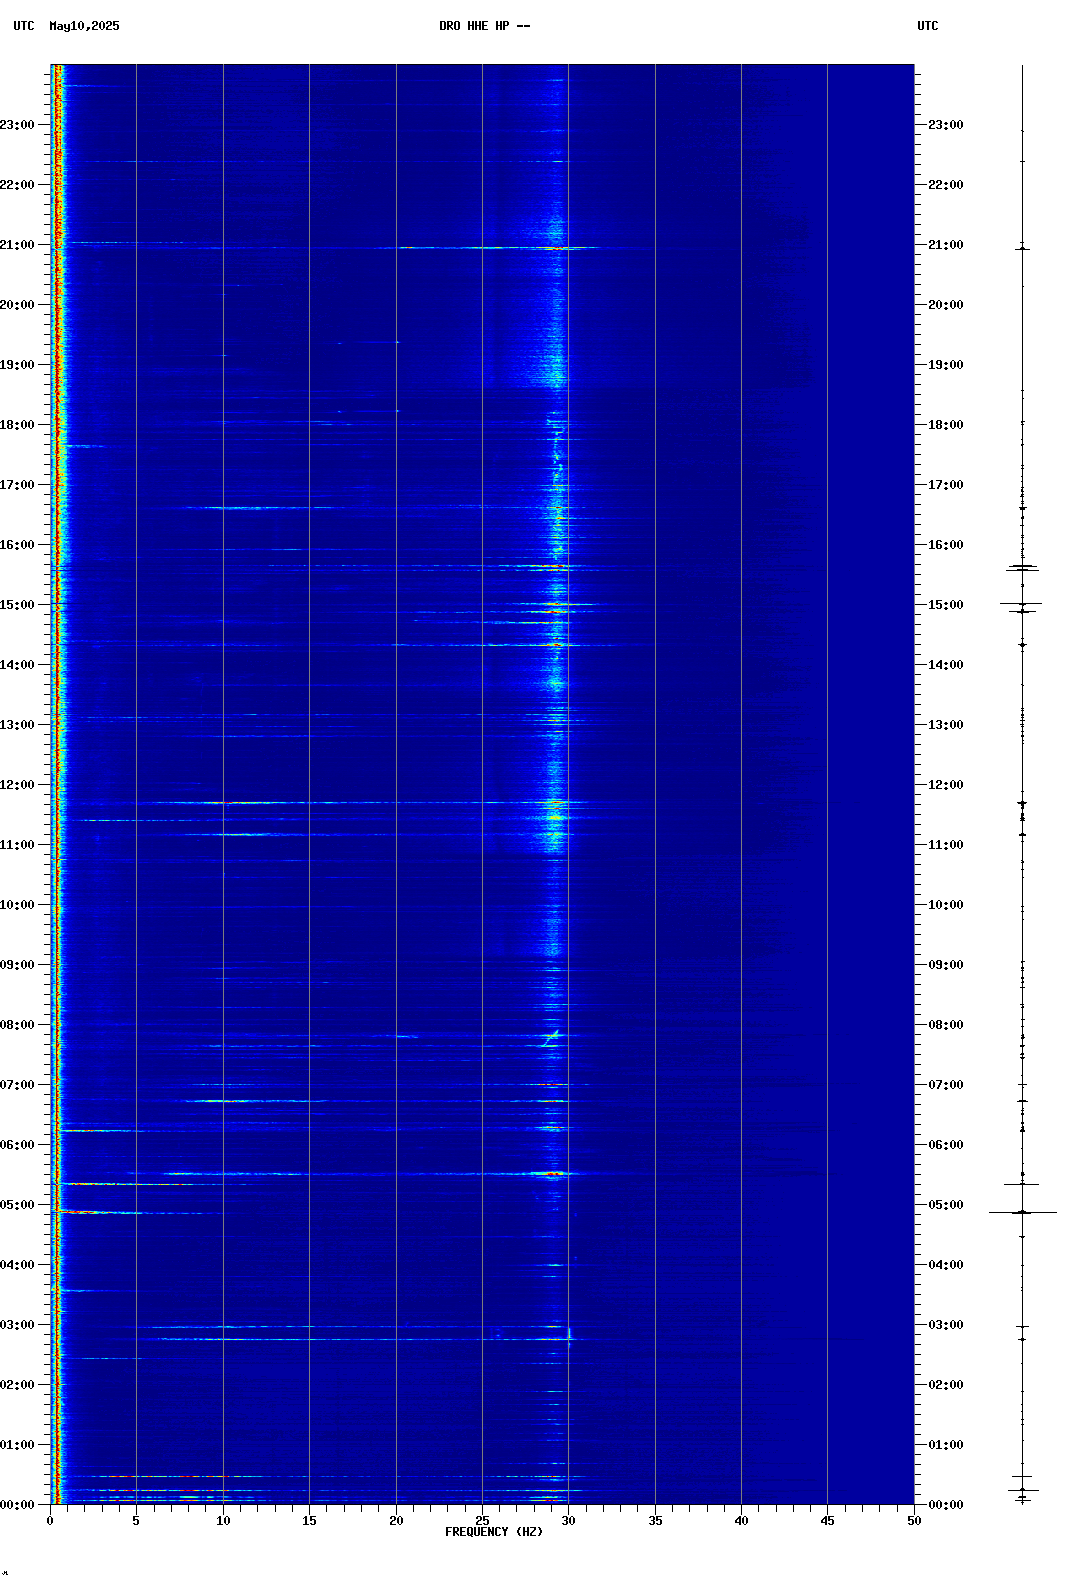The image size is (1066, 1584).
Task: Click the 35 Hz frequency tick label
Action: click(655, 1521)
